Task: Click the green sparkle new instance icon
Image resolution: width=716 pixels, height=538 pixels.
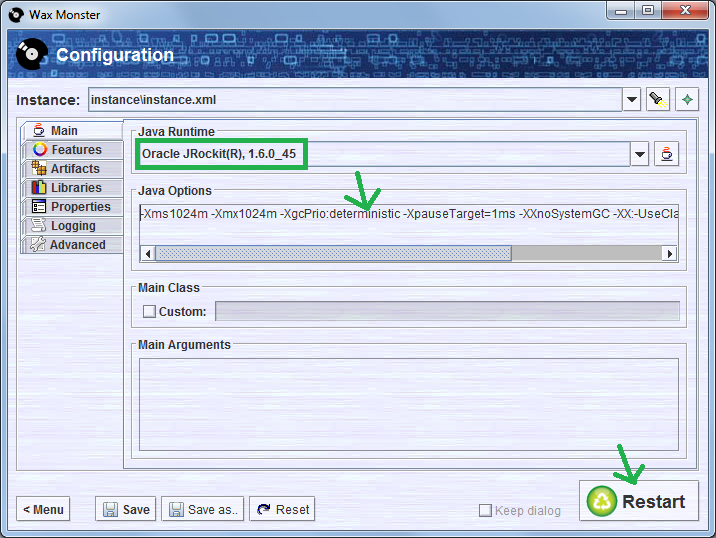Action: (687, 100)
